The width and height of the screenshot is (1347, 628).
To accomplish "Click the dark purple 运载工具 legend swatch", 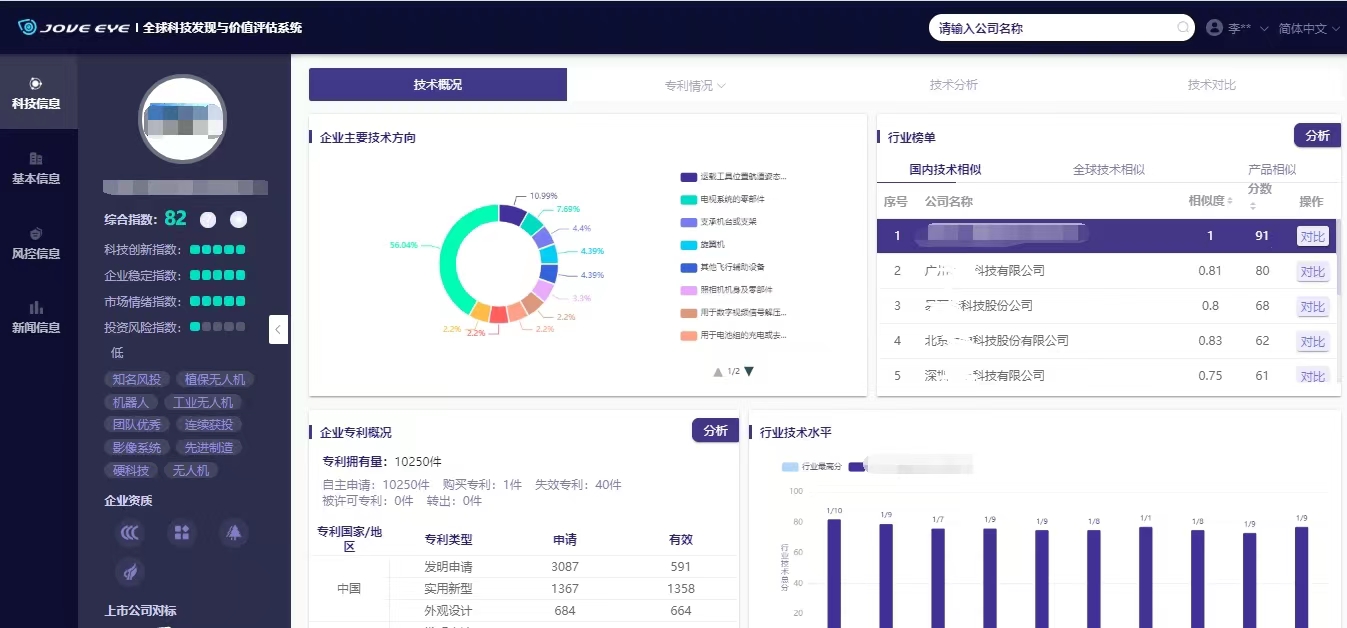I will click(x=688, y=177).
